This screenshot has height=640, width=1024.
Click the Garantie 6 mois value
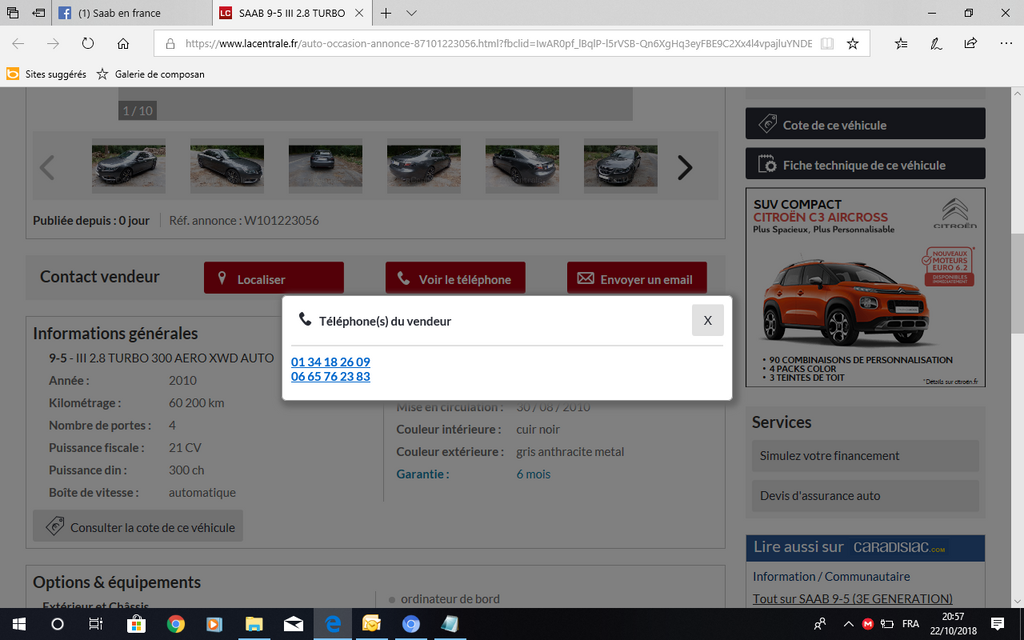[x=533, y=474]
